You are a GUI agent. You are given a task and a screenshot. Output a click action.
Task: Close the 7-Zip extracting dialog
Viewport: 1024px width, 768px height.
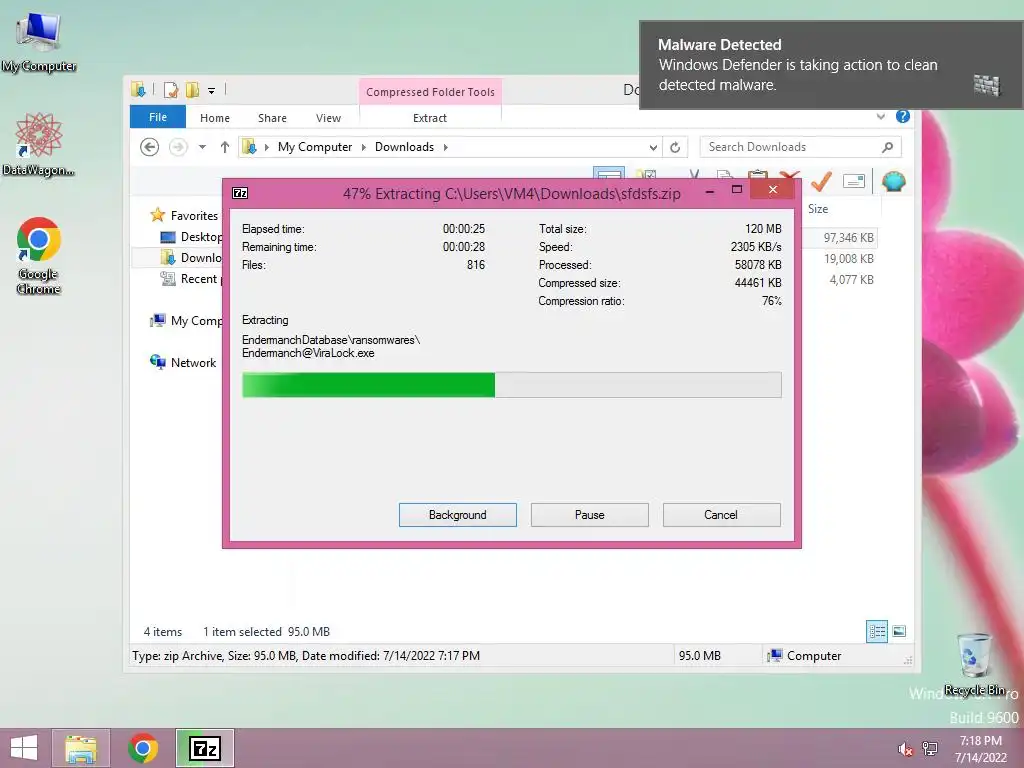coord(773,189)
